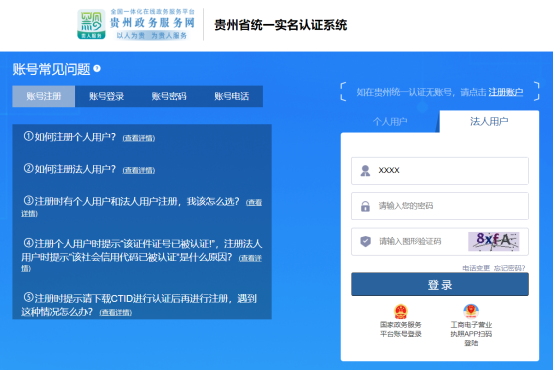View details for 如何注册法人用户

[x=139, y=170]
